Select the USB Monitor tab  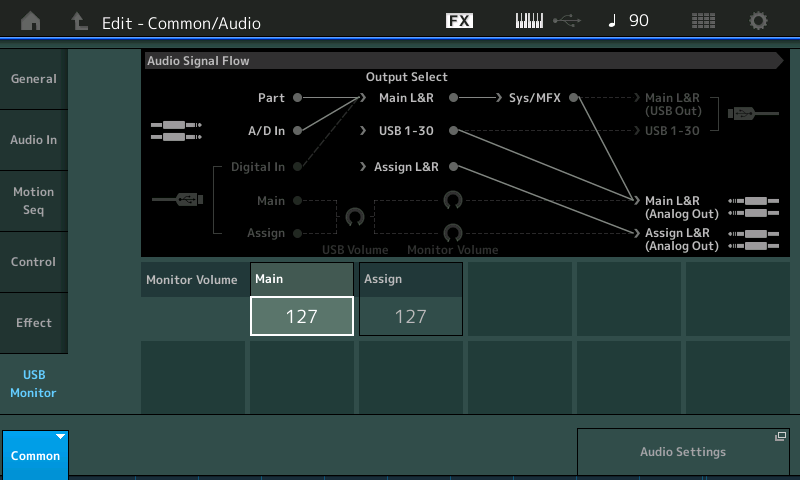tap(34, 384)
